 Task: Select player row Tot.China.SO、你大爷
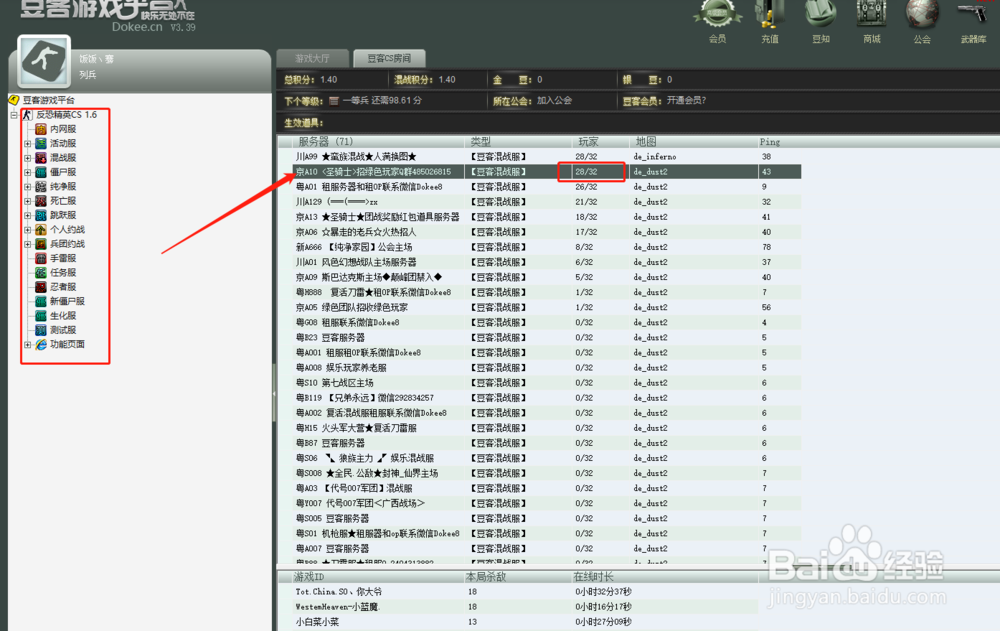tap(525, 592)
